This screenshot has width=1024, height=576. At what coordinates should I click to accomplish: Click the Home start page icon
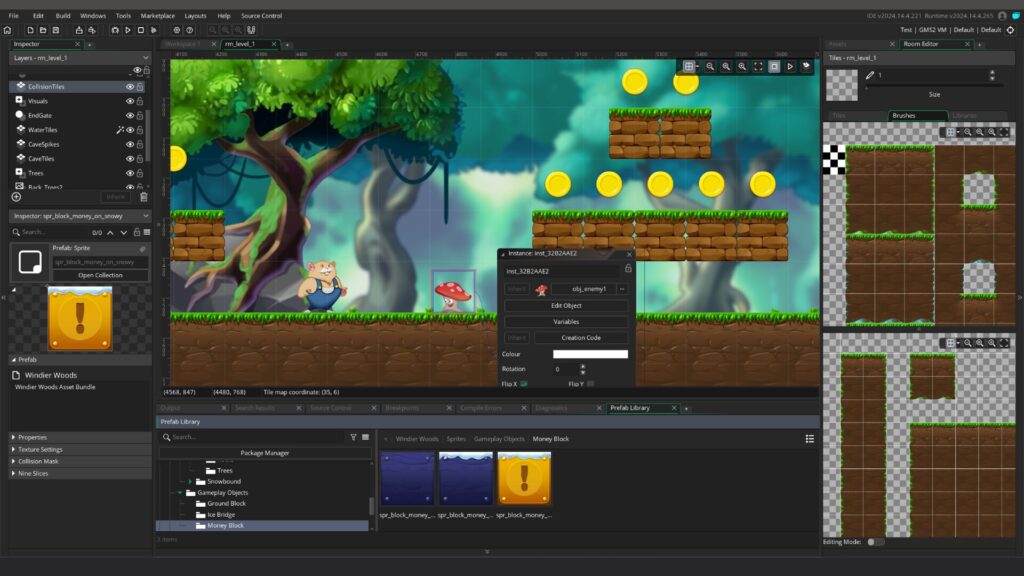(x=8, y=30)
